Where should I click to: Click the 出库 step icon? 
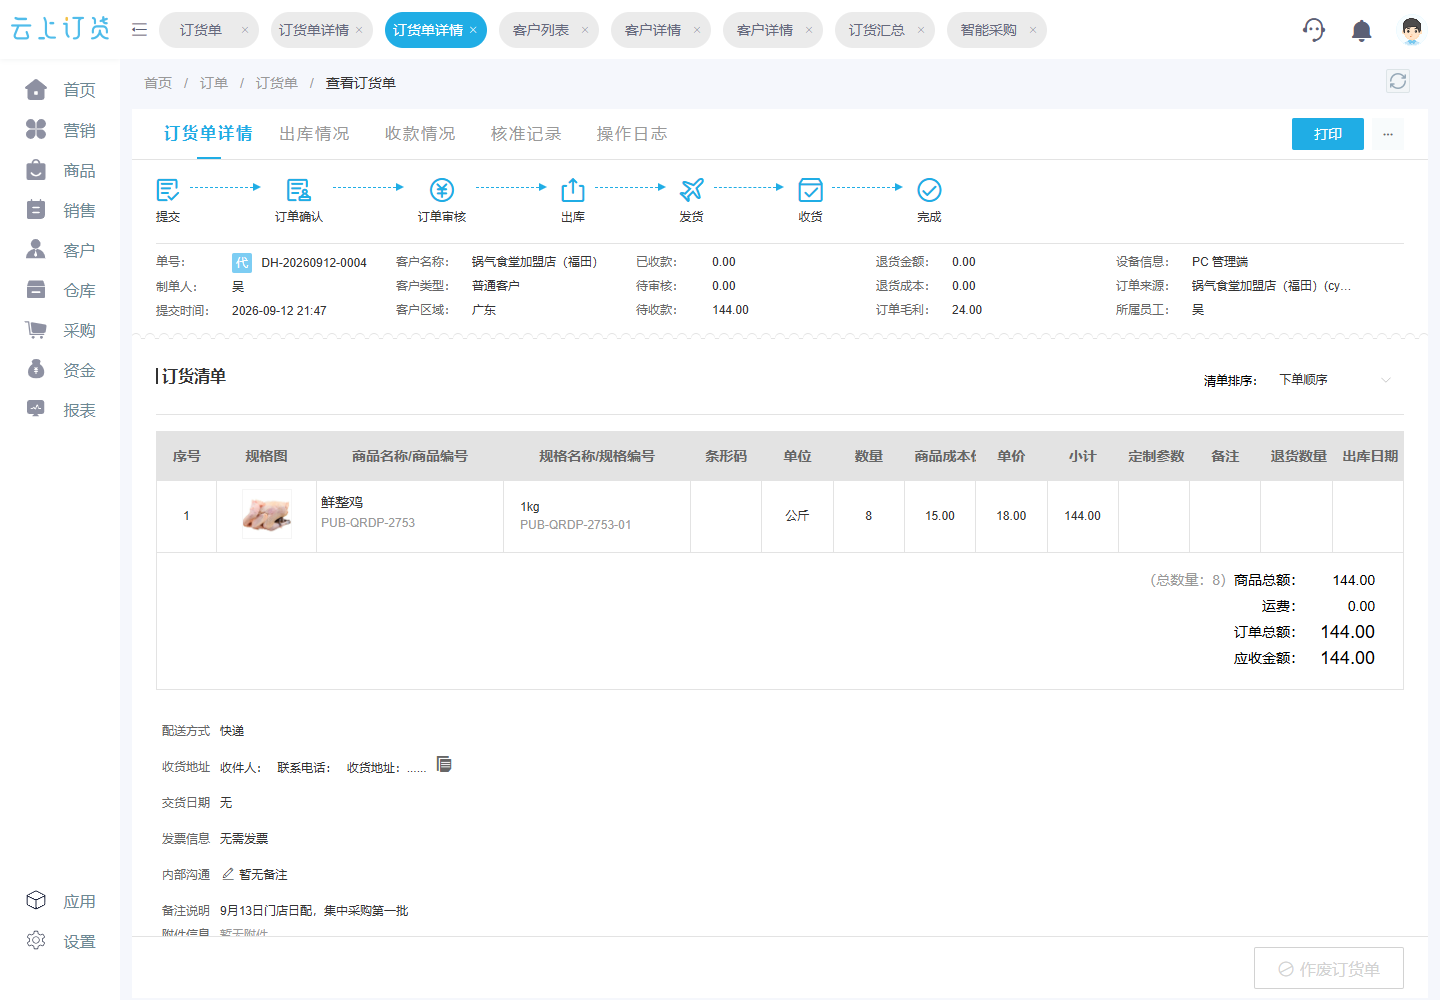572,190
